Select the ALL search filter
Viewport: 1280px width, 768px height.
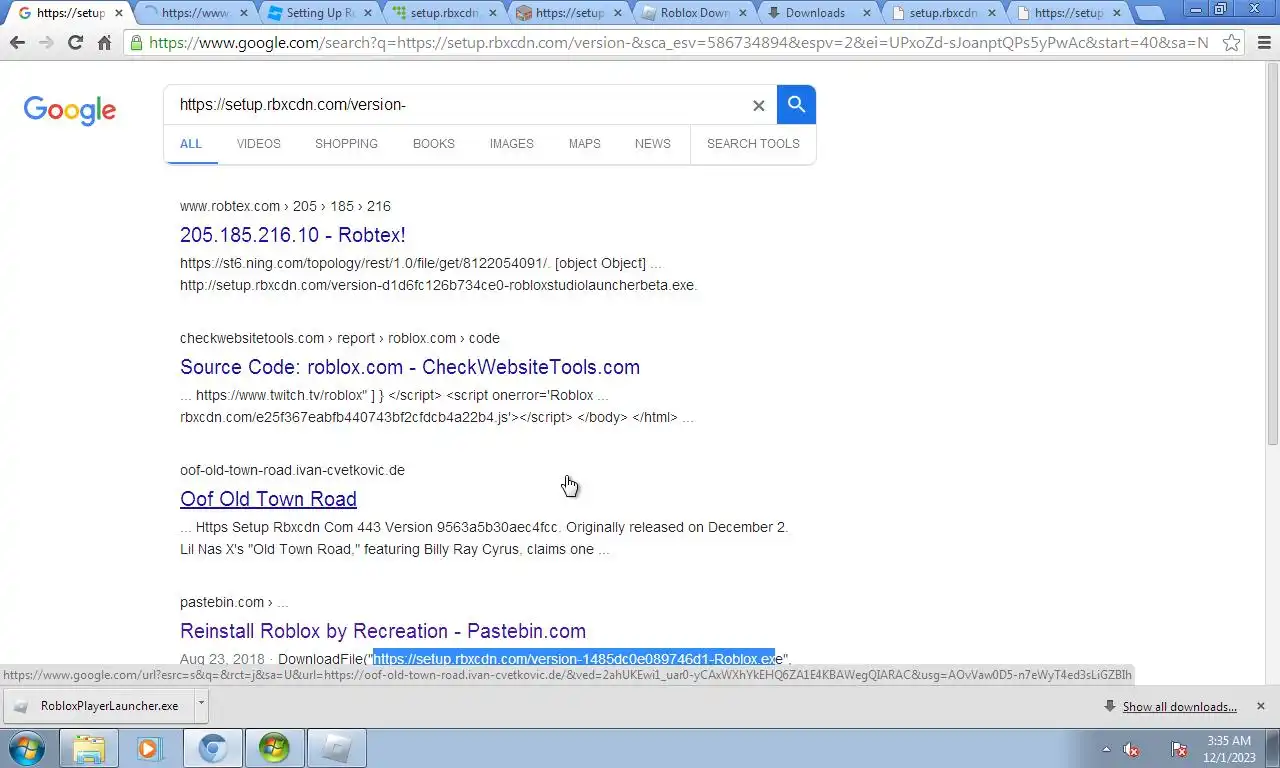pos(191,144)
